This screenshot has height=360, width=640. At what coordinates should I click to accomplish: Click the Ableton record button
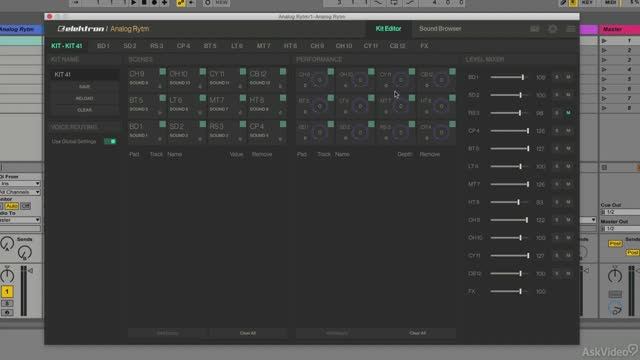pyautogui.click(x=154, y=2)
